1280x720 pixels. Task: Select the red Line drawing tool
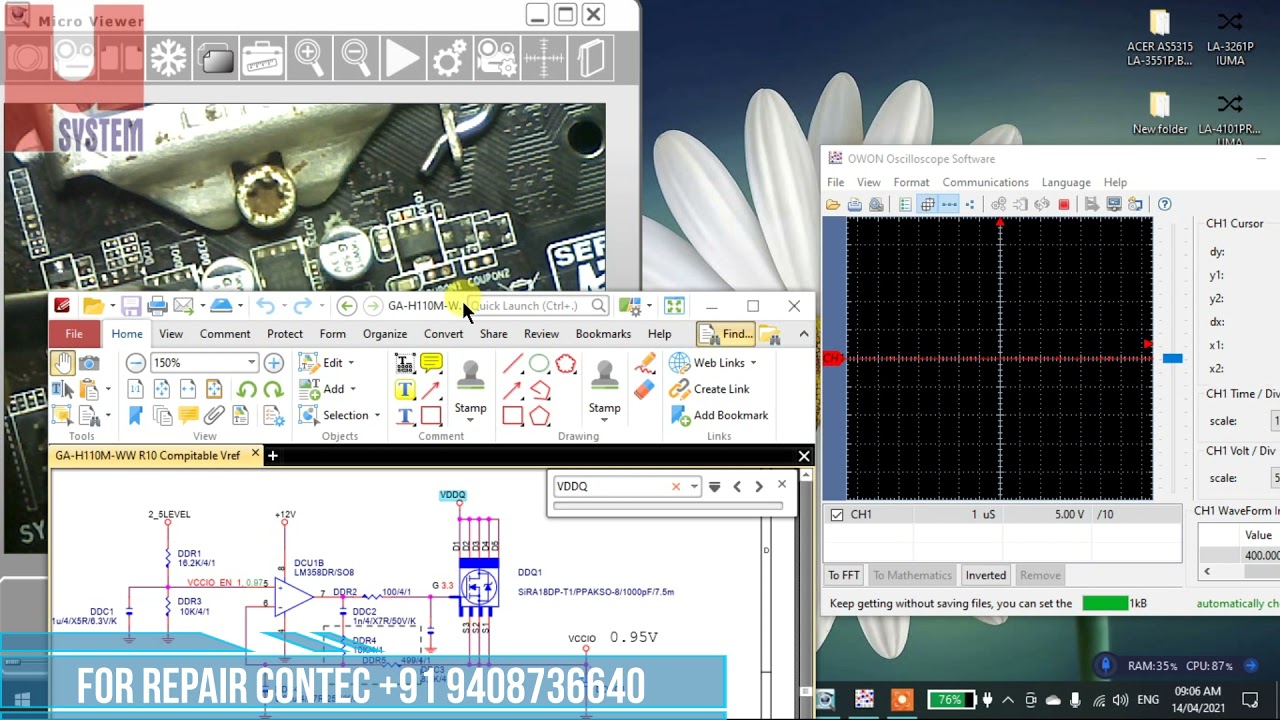[512, 363]
